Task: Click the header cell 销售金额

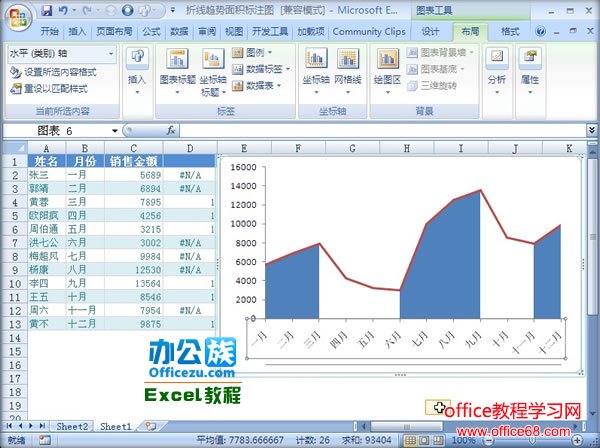Action: tap(134, 161)
